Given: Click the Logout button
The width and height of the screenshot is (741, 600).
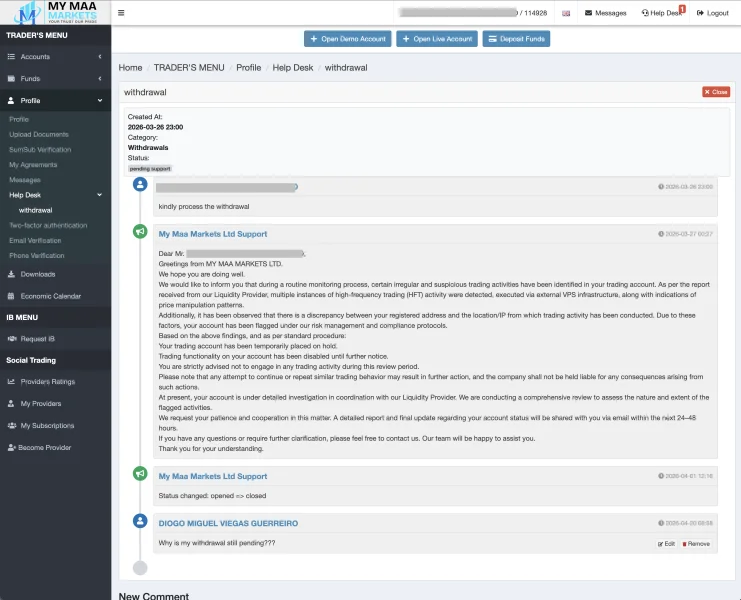Looking at the screenshot, I should 712,13.
